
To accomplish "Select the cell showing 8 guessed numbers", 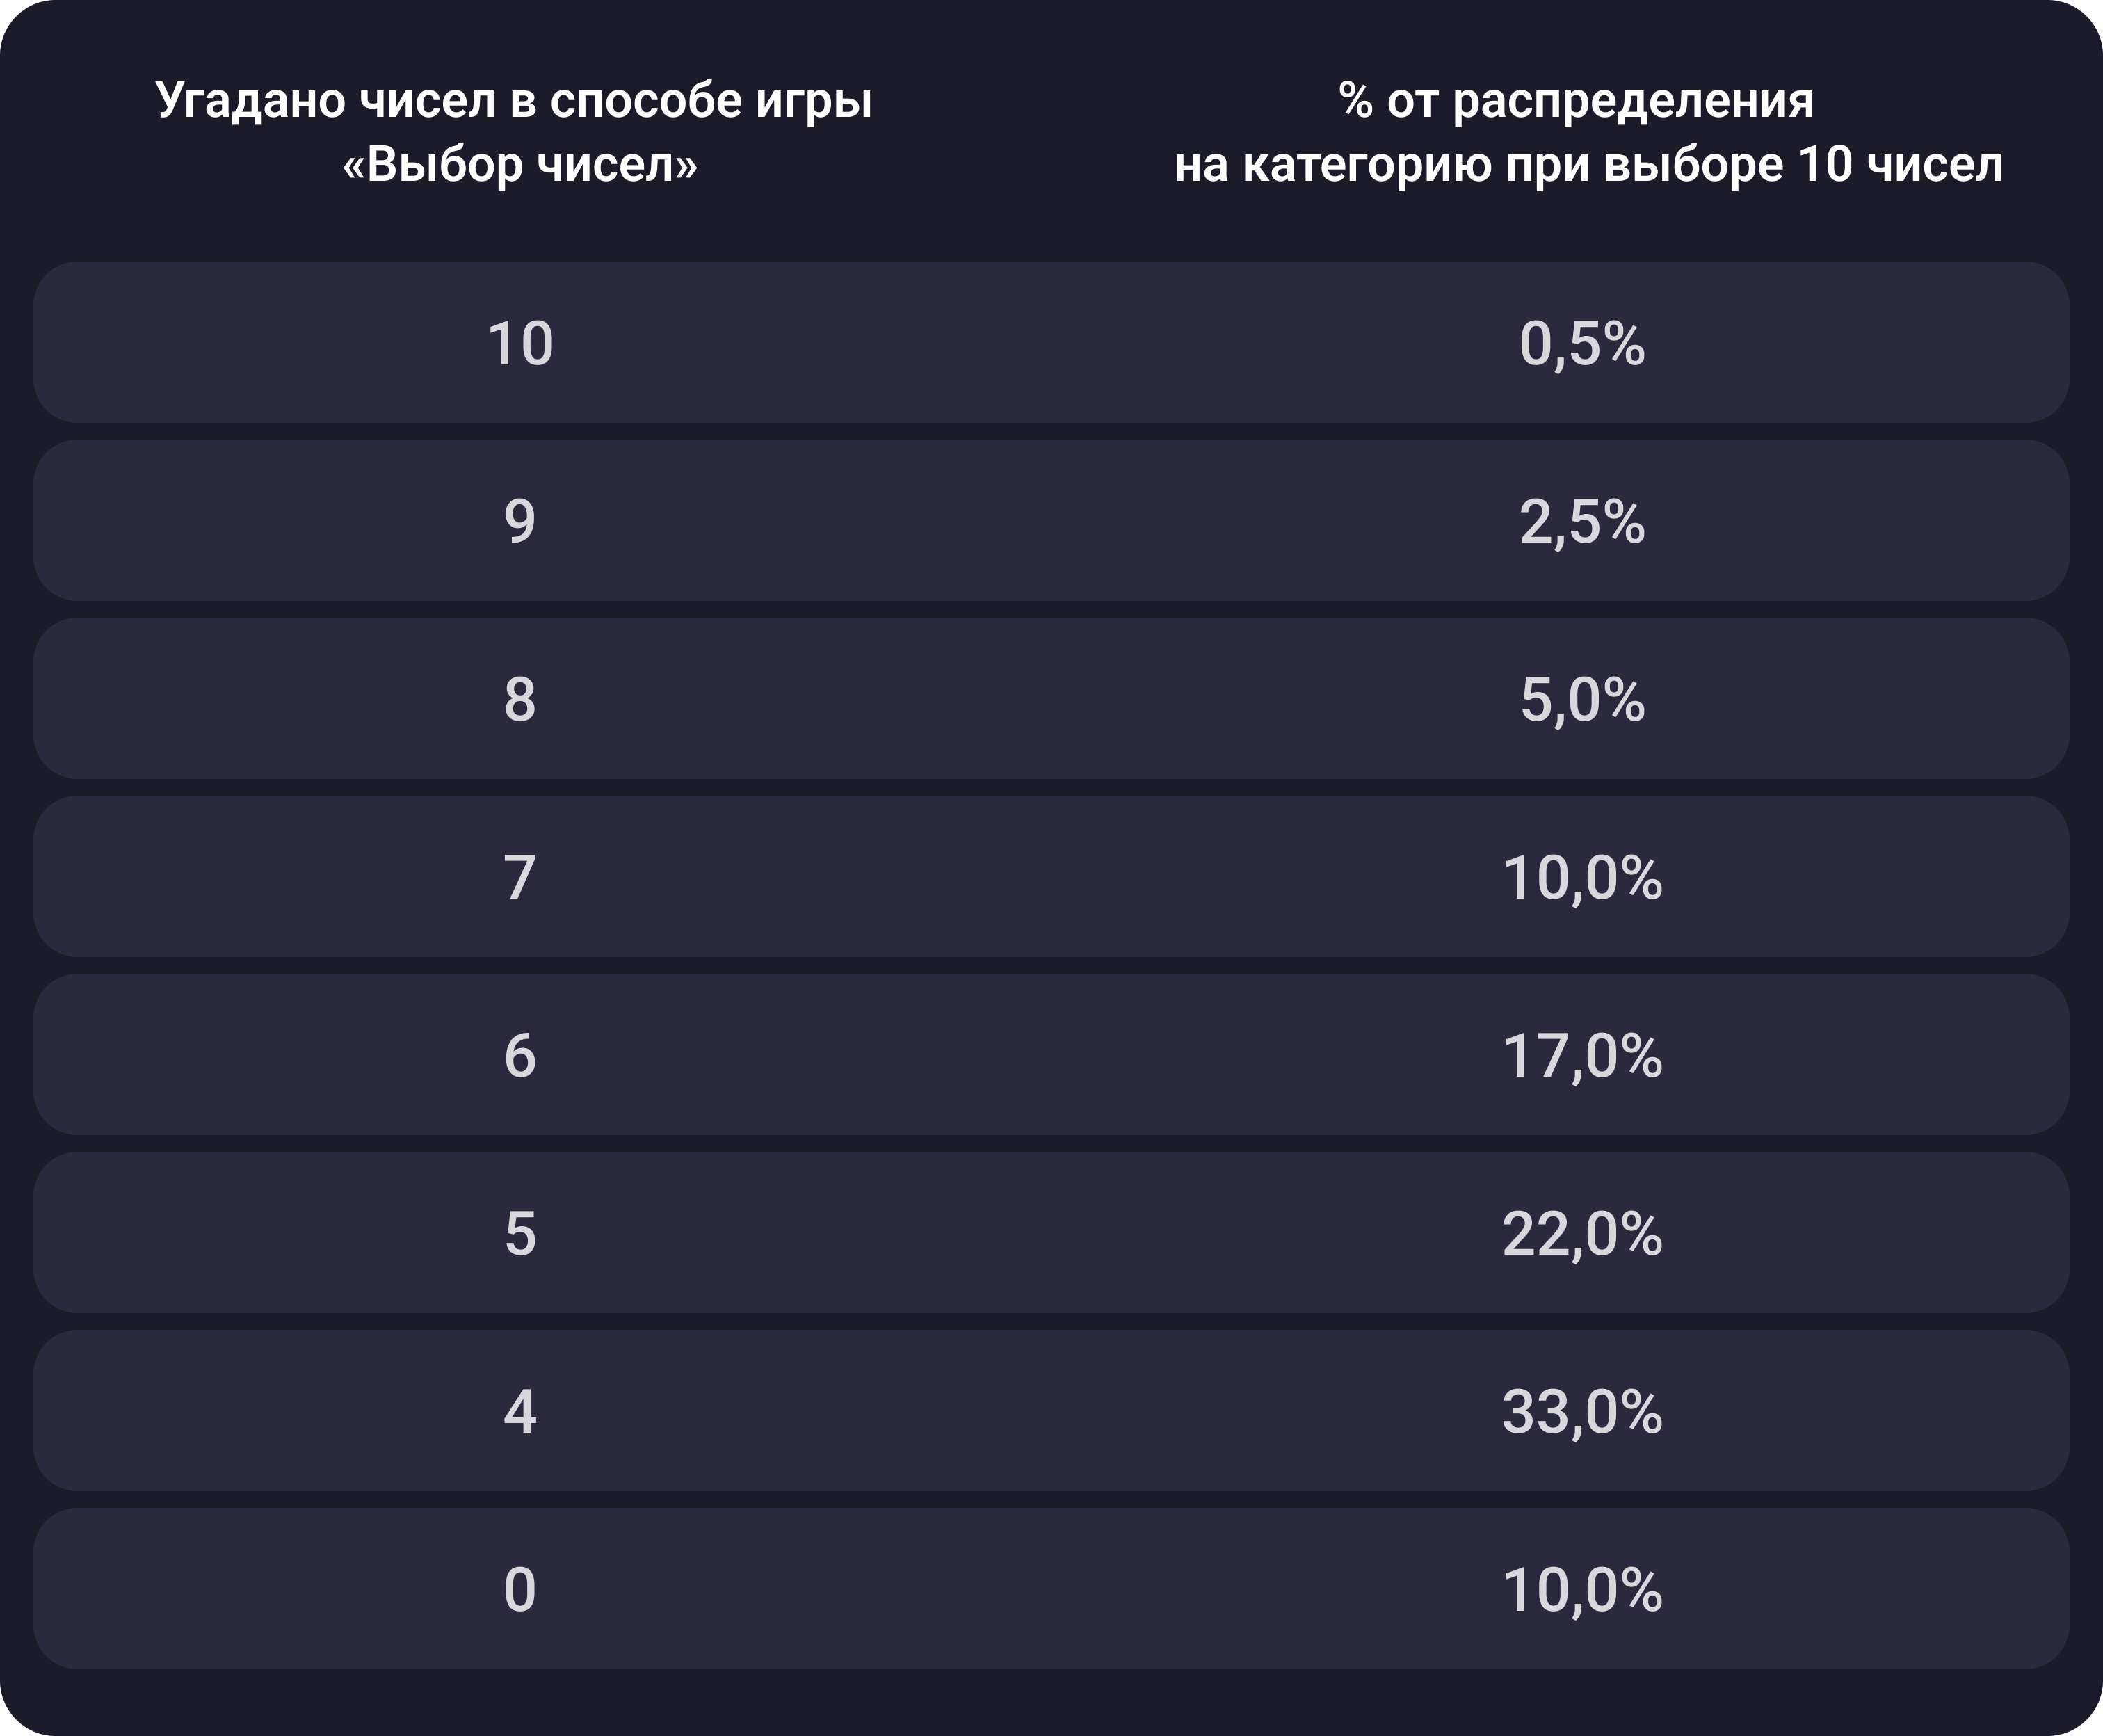I will click(x=520, y=699).
